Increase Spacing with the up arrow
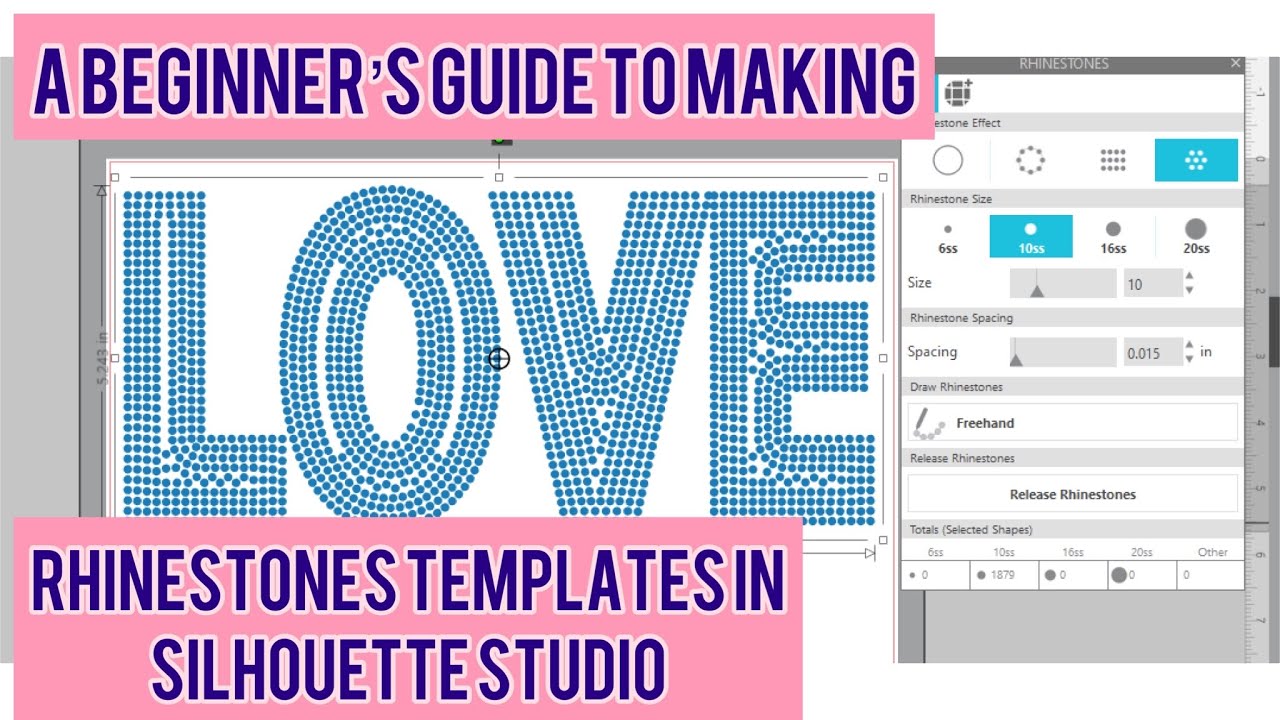The width and height of the screenshot is (1280, 720). [x=1189, y=346]
